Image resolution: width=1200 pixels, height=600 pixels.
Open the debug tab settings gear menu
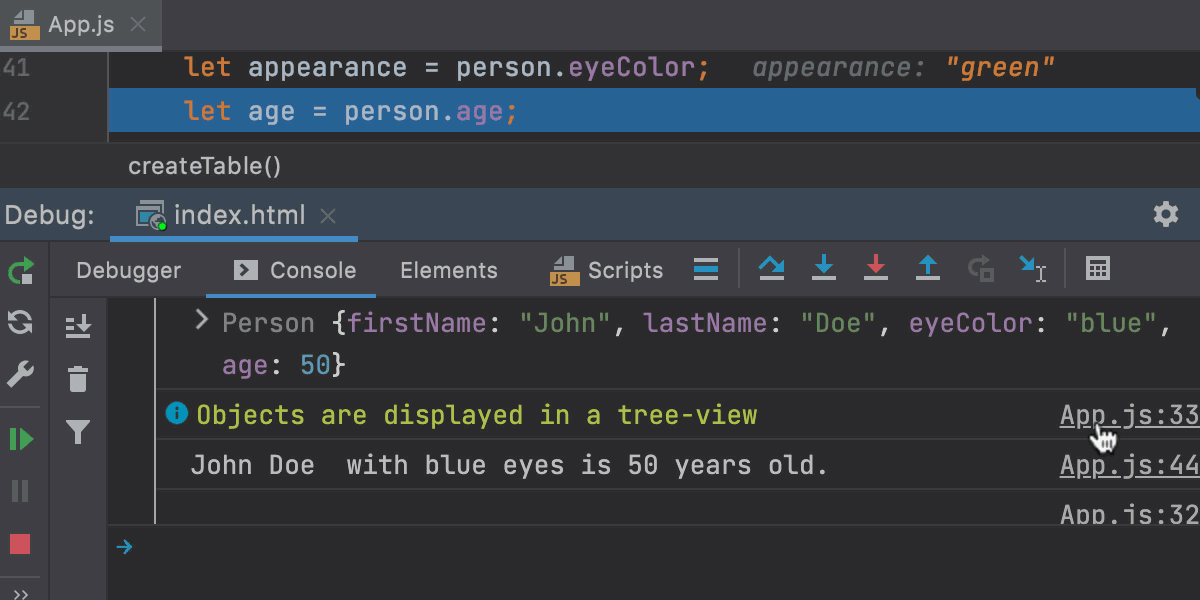coord(1165,214)
